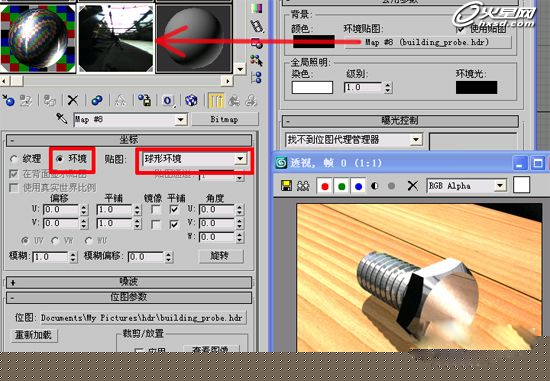
Task: Toggle the 使用贴图 checkbox
Action: tap(461, 28)
